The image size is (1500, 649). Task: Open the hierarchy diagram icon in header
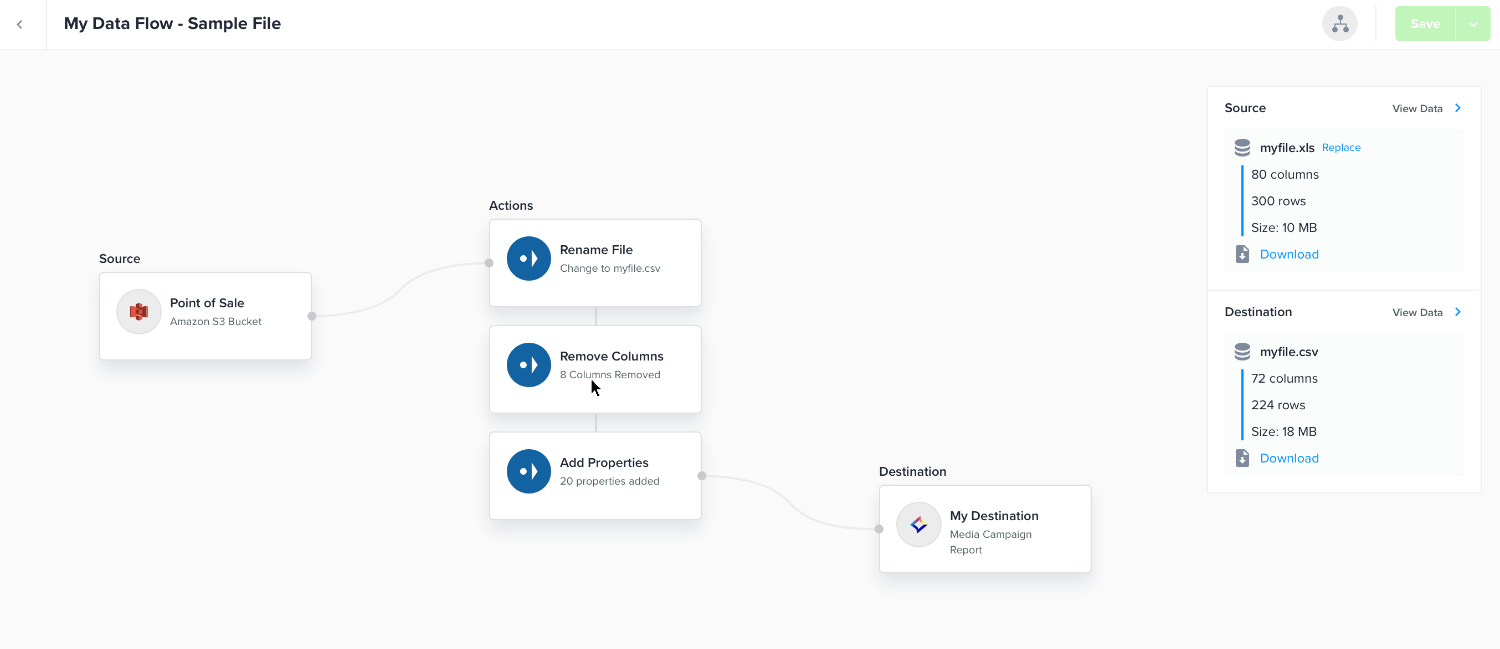coord(1339,24)
